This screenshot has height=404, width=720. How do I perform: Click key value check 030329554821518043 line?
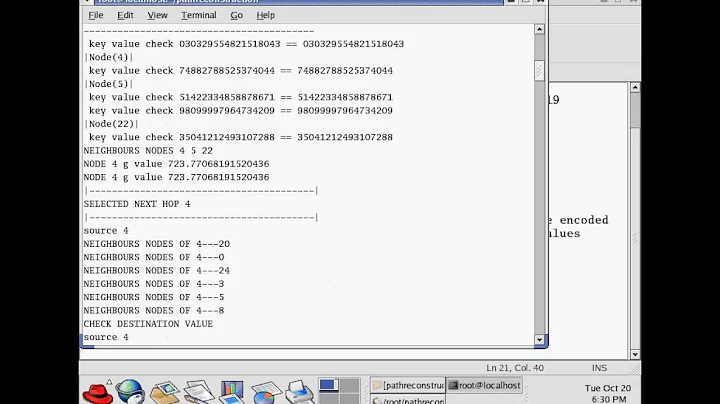[x=246, y=44]
